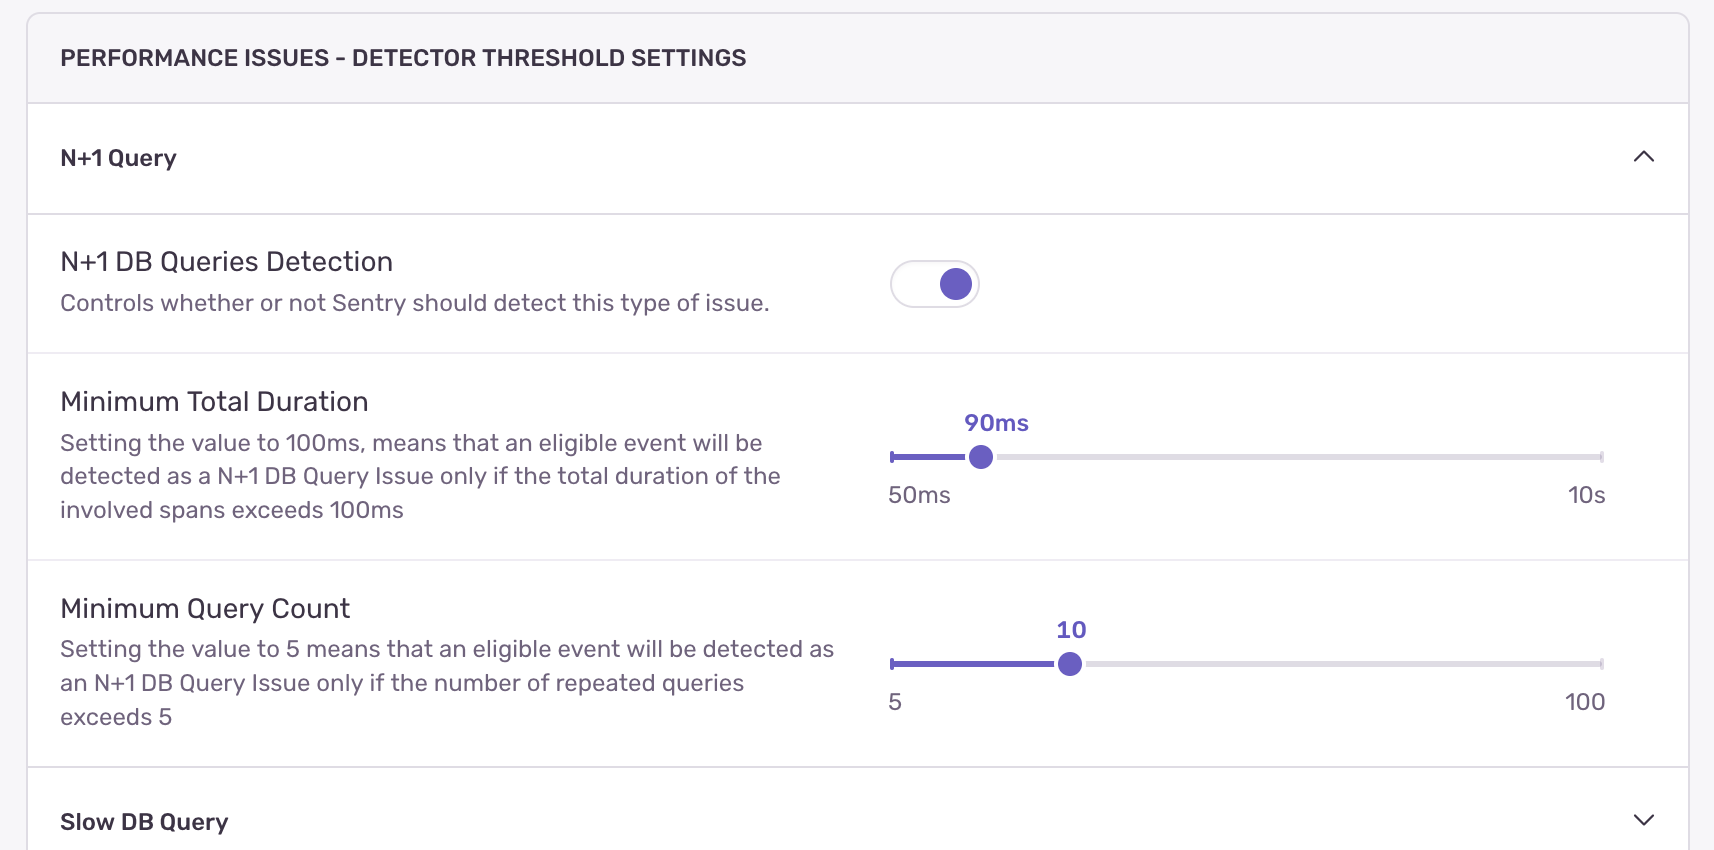Click the Minimum Query Count label
This screenshot has width=1714, height=850.
click(205, 608)
